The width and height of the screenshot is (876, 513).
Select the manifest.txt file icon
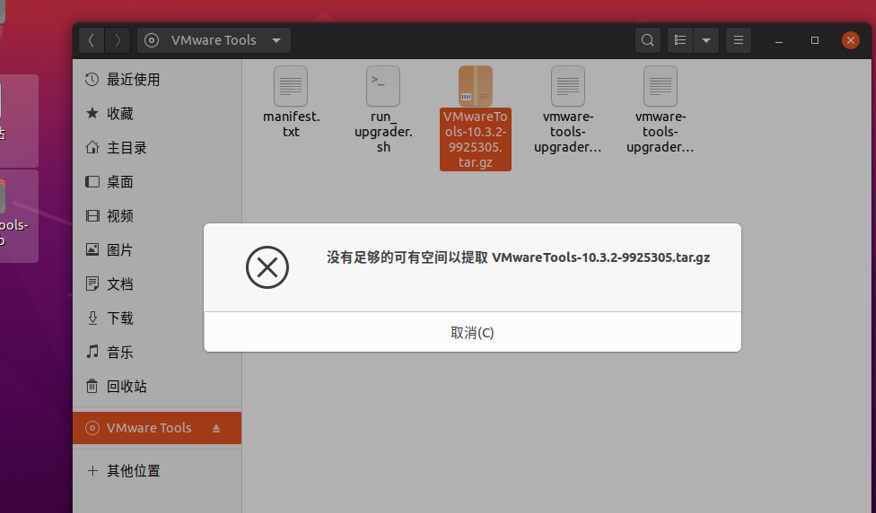coord(291,86)
